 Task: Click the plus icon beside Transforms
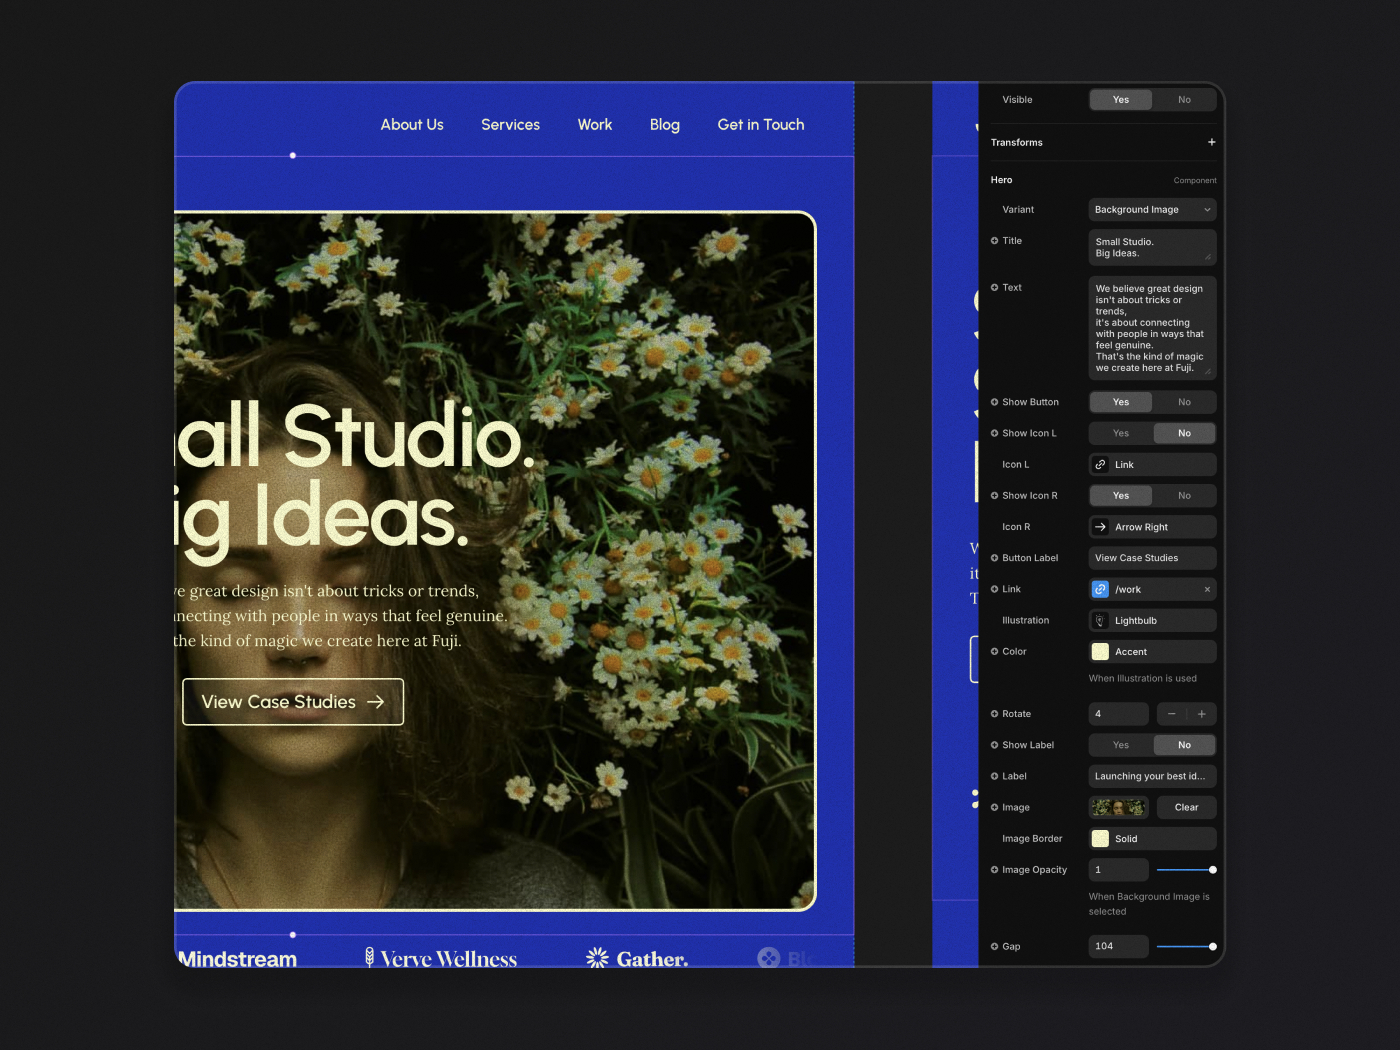(x=1211, y=142)
